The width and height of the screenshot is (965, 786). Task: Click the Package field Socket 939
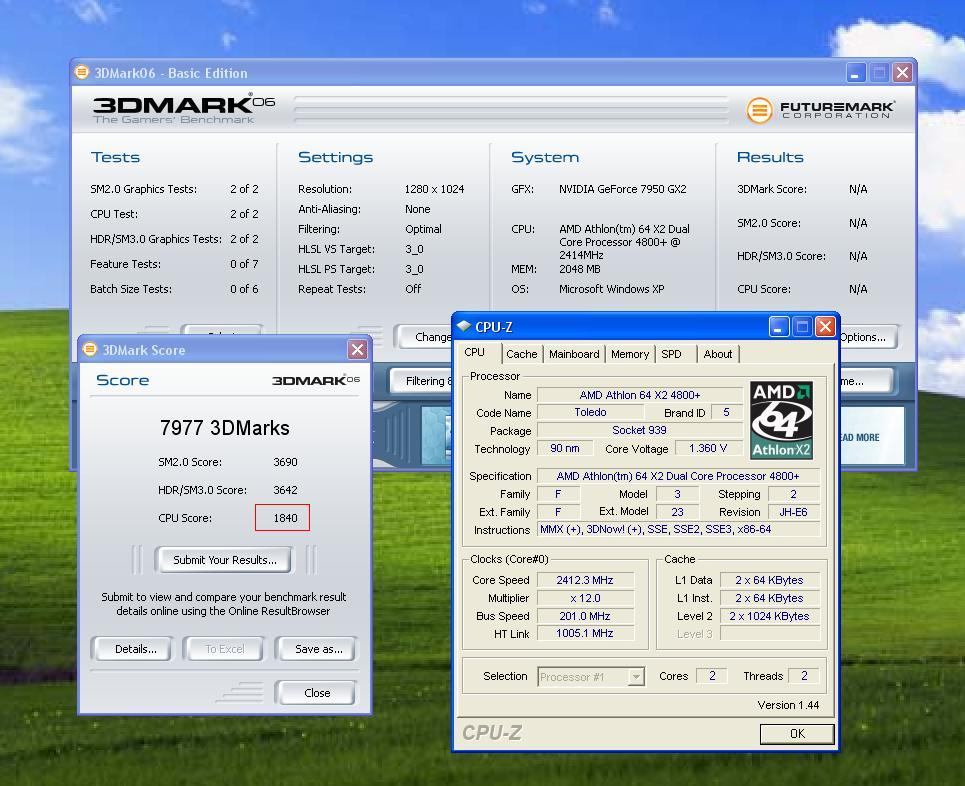click(639, 430)
